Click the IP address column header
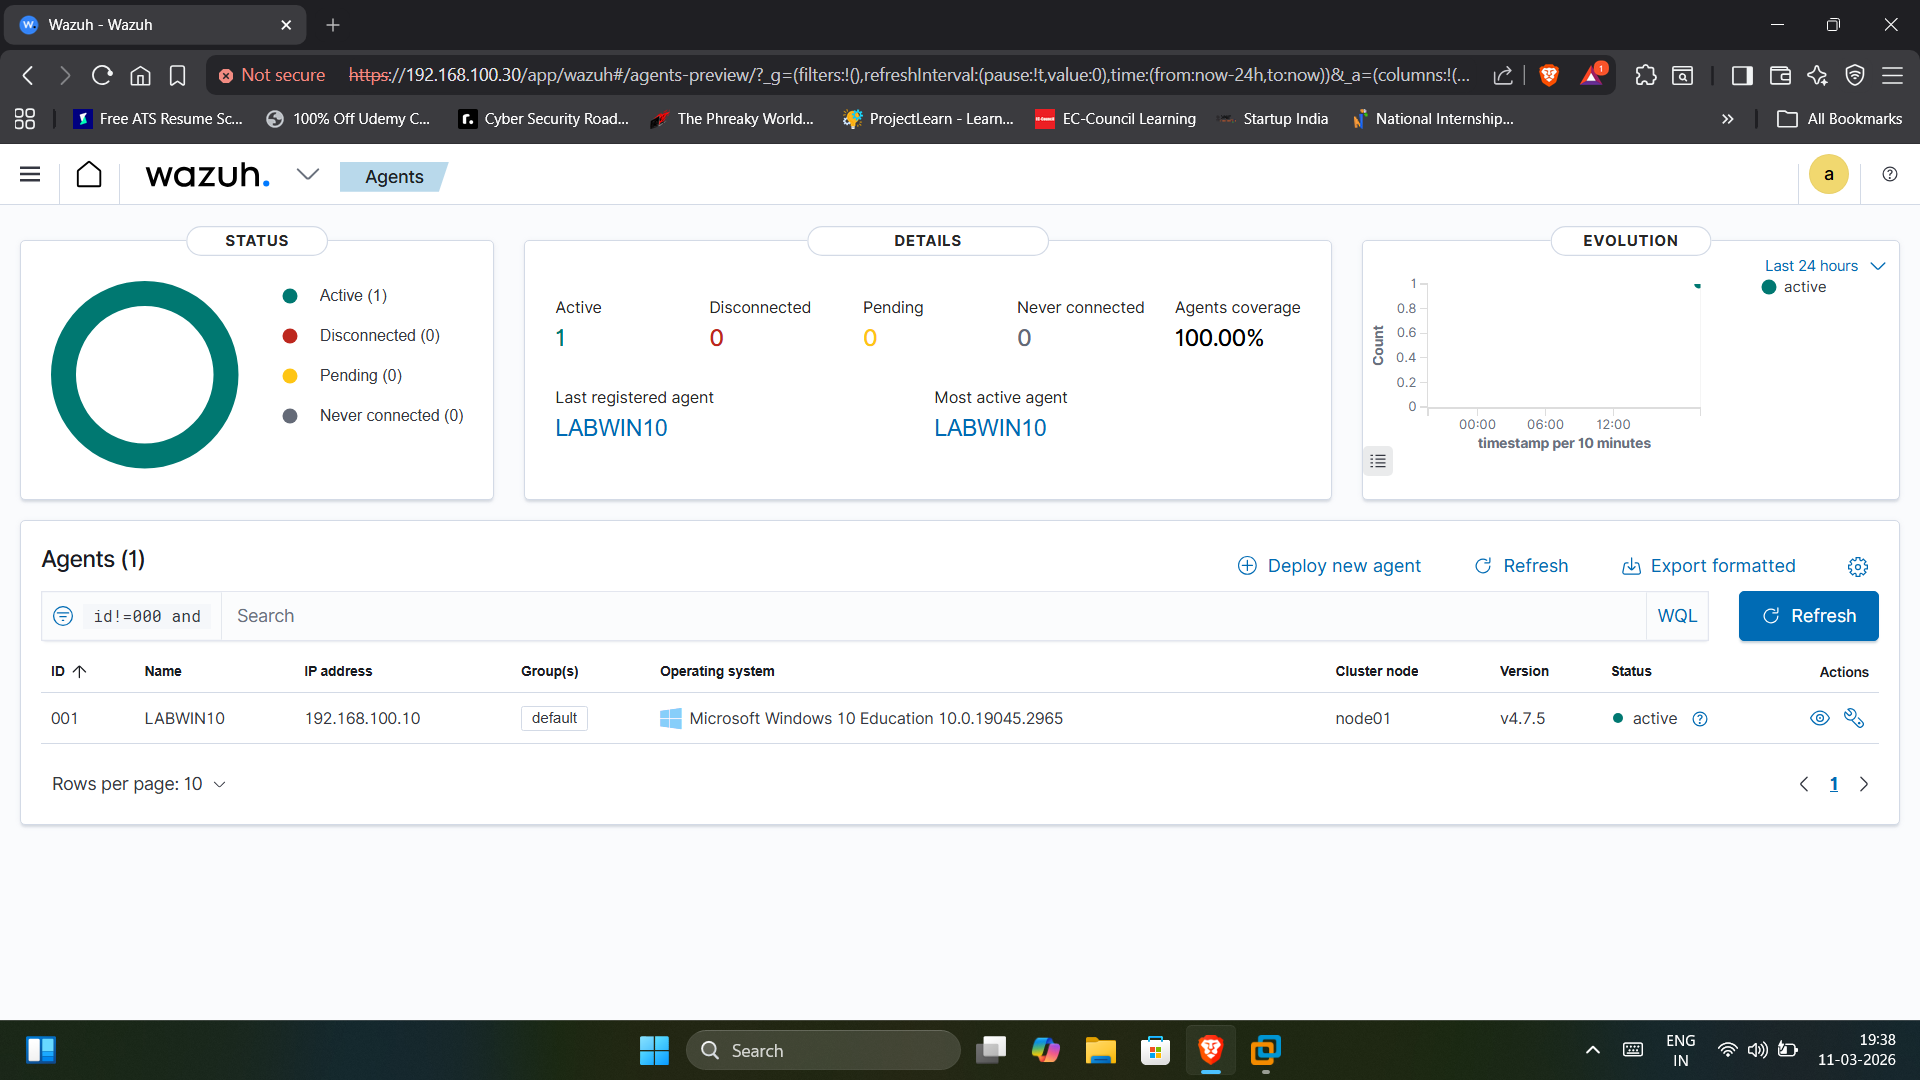This screenshot has height=1080, width=1920. [x=338, y=671]
